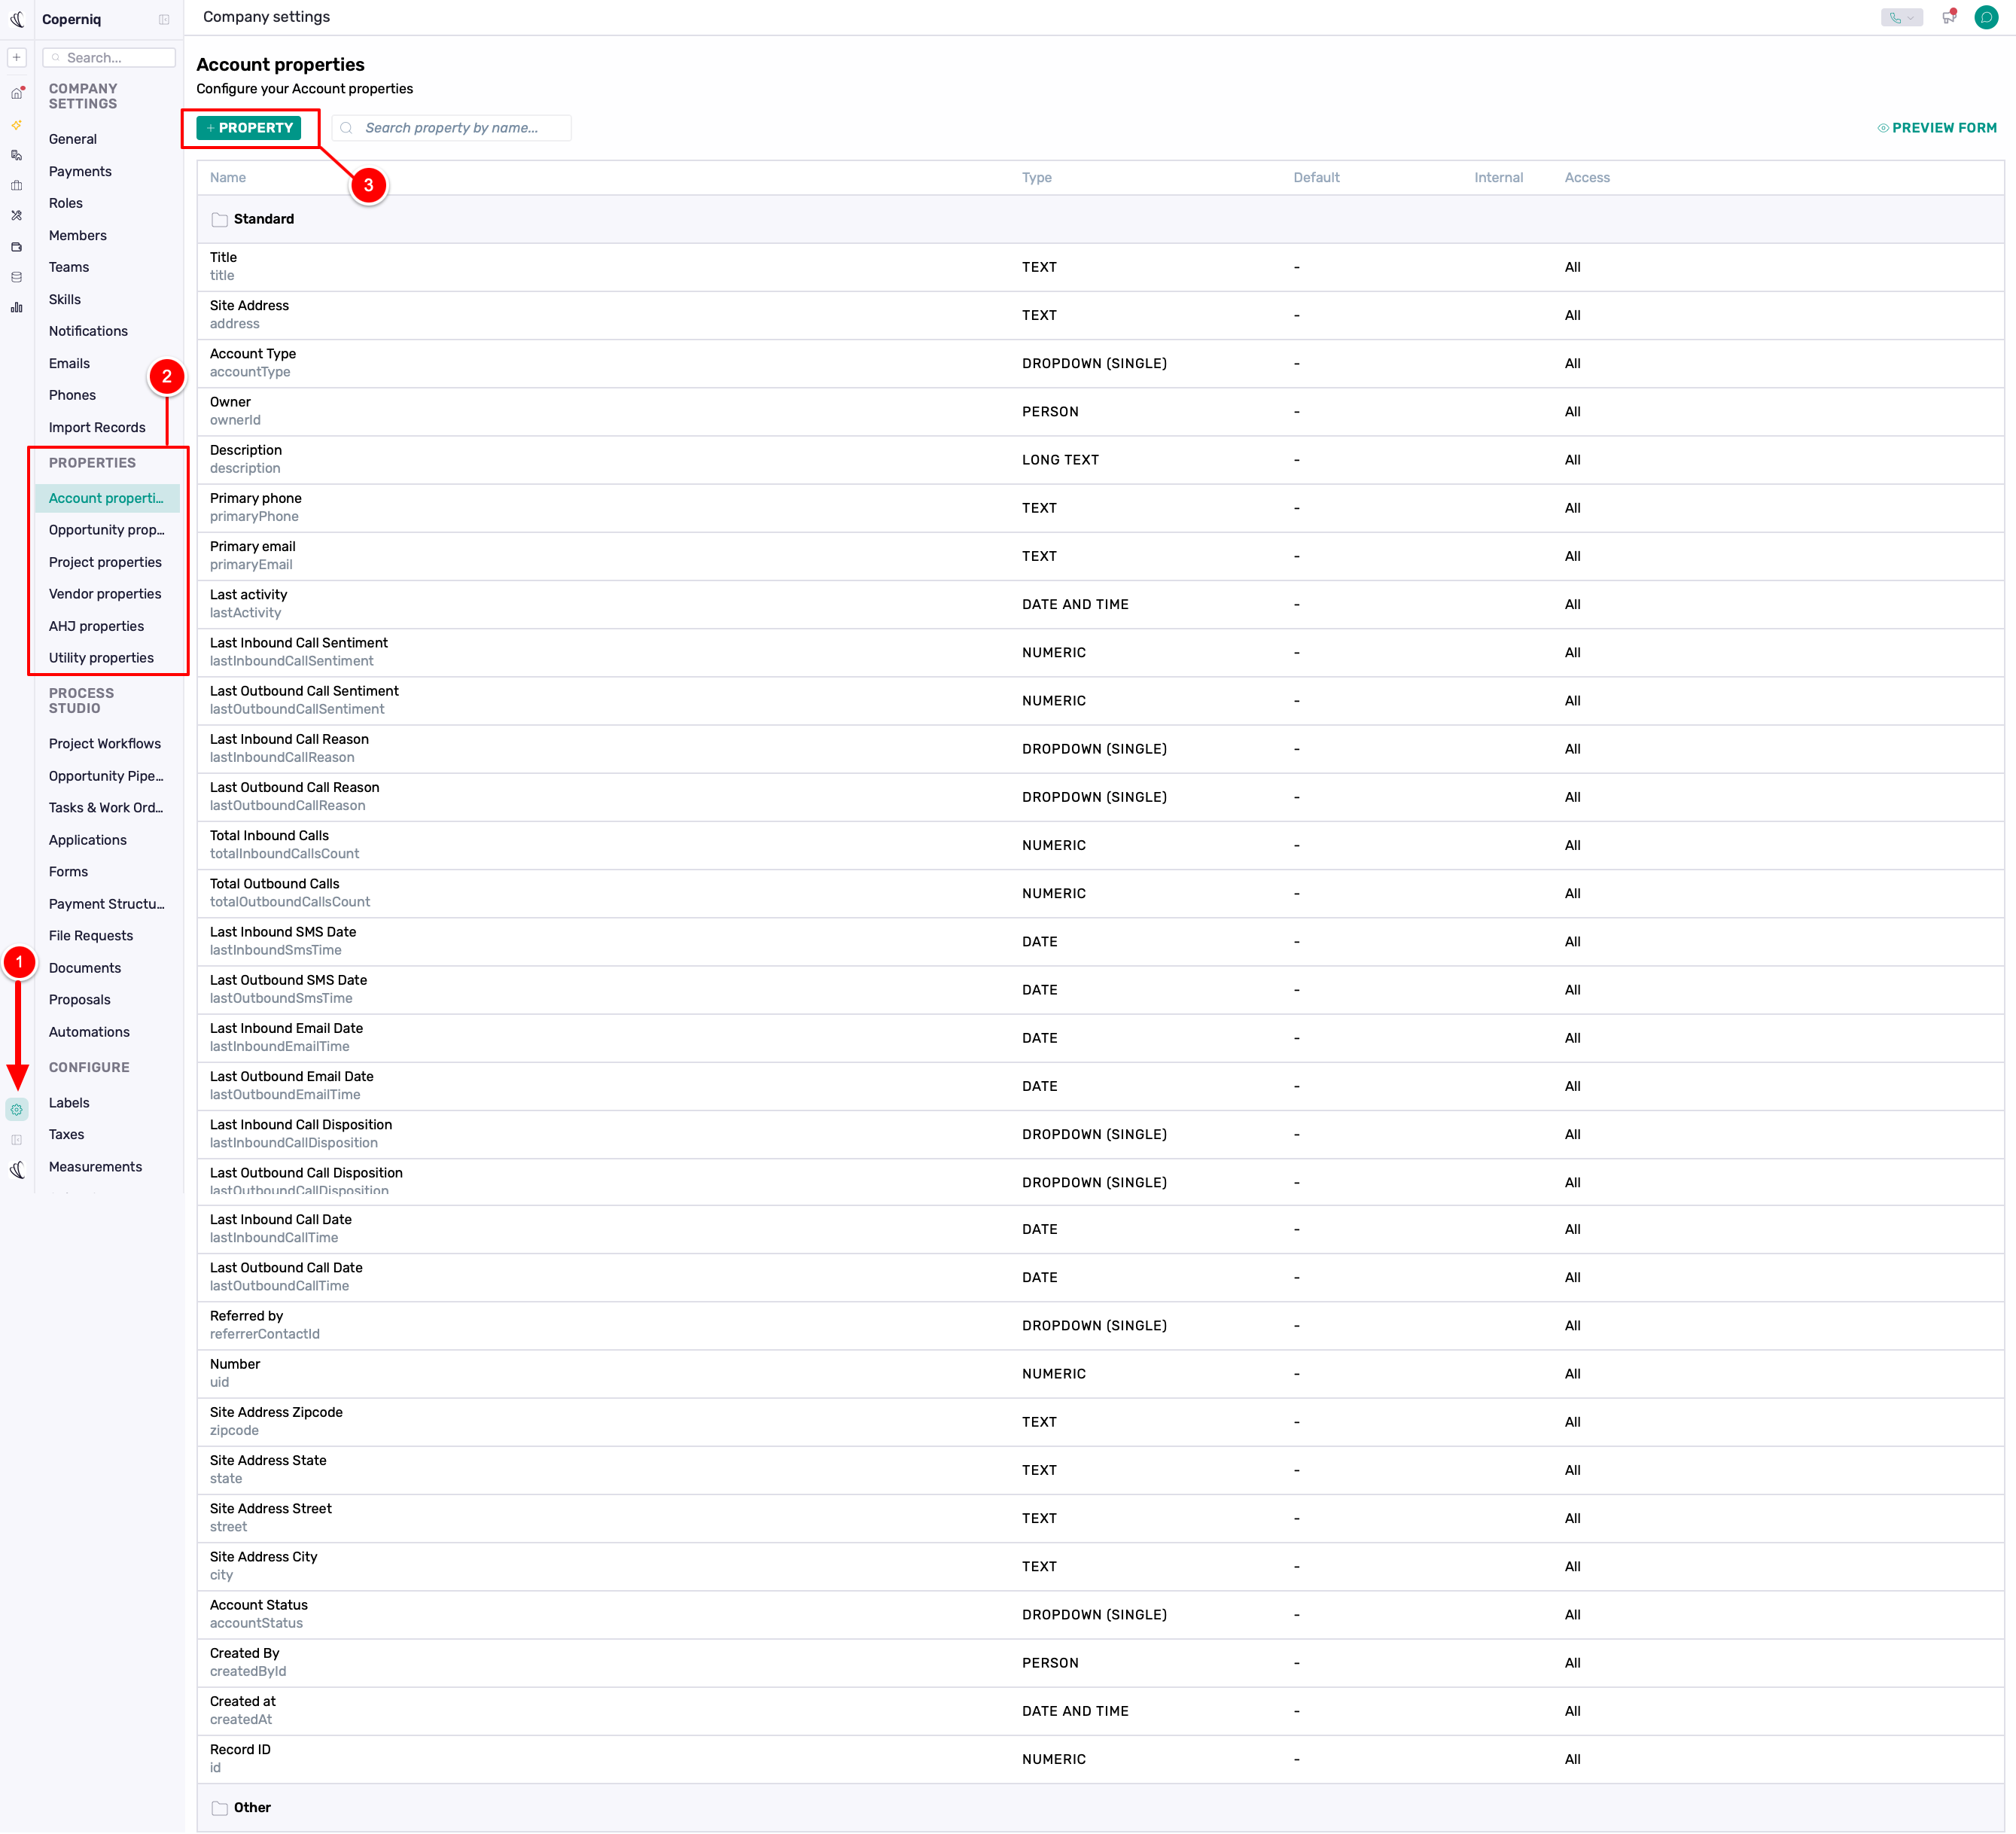2016x1834 pixels.
Task: Open Labels under Configure
Action: point(69,1103)
